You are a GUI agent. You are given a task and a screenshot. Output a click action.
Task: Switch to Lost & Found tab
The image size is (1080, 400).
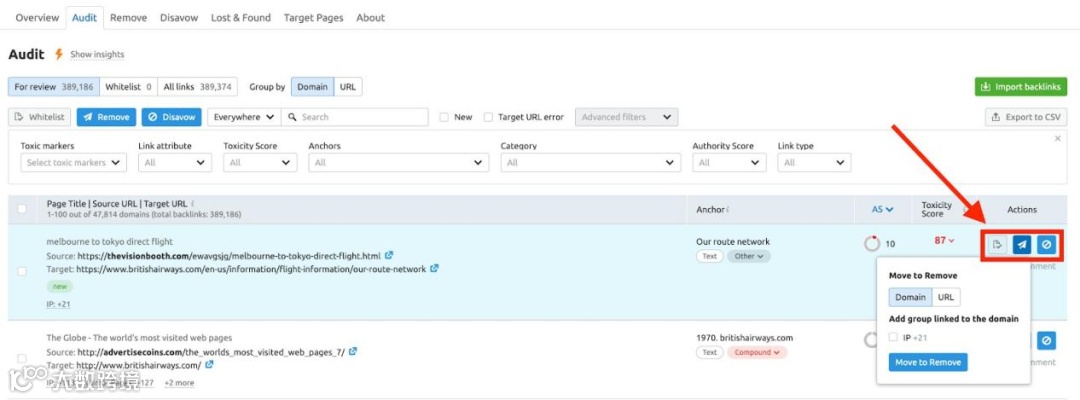tap(241, 18)
